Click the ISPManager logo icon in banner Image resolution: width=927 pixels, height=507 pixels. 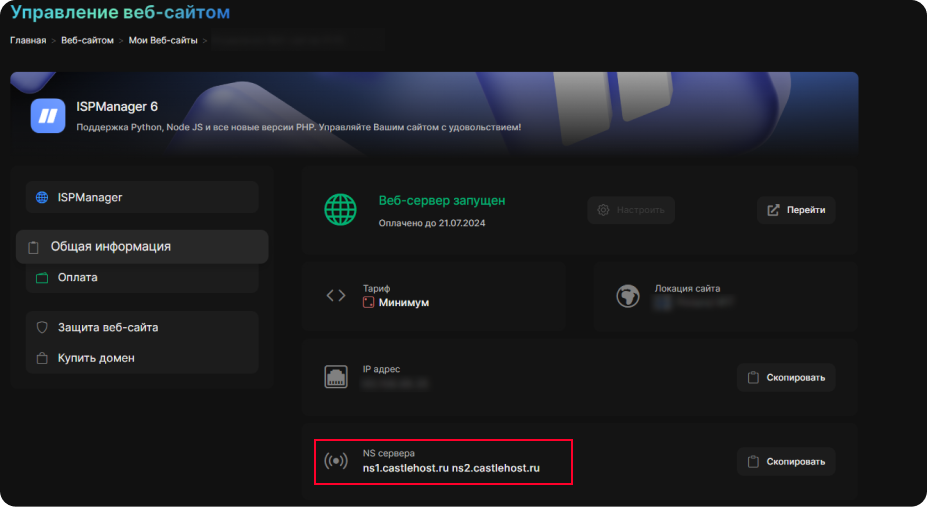(47, 116)
